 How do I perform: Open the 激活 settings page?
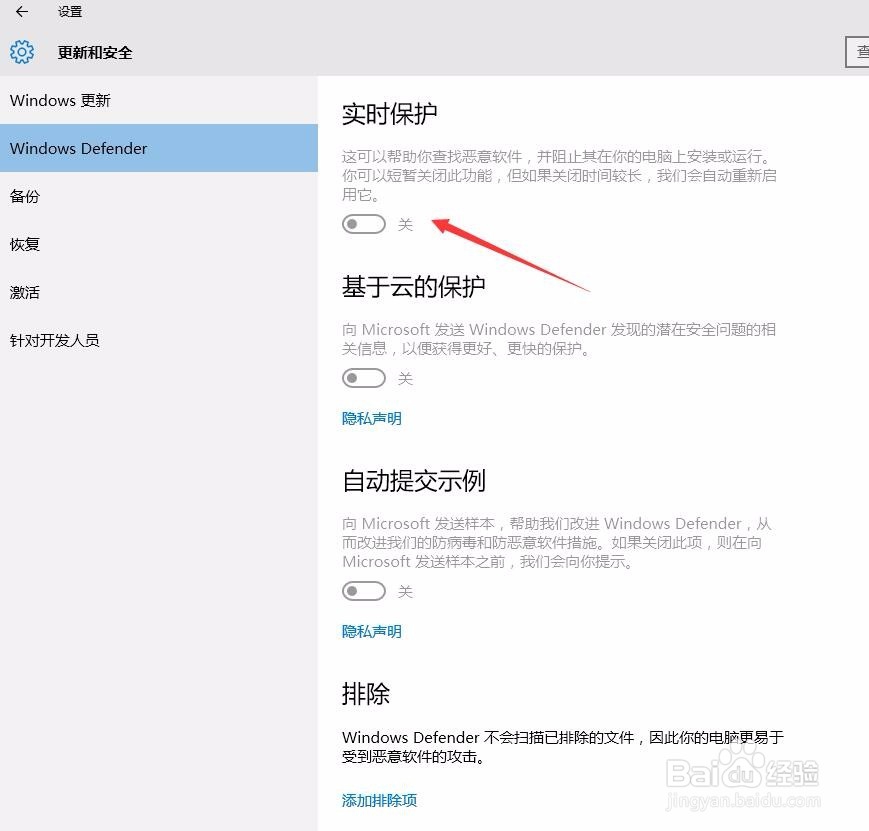[x=159, y=292]
